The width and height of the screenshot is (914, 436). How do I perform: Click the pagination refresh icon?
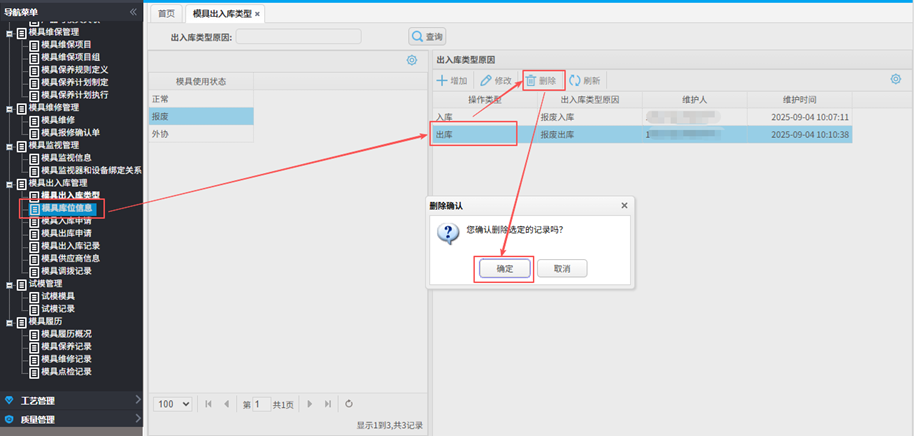tap(349, 404)
